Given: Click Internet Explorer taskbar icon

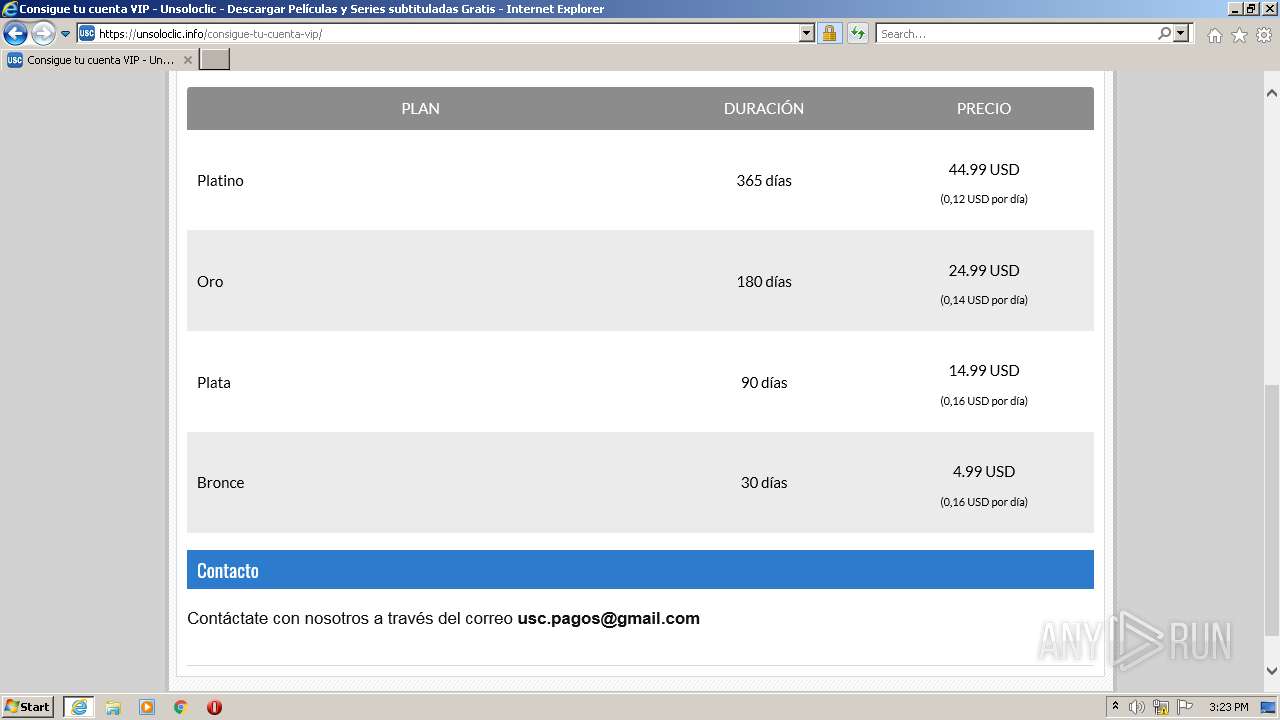Looking at the screenshot, I should coord(79,707).
